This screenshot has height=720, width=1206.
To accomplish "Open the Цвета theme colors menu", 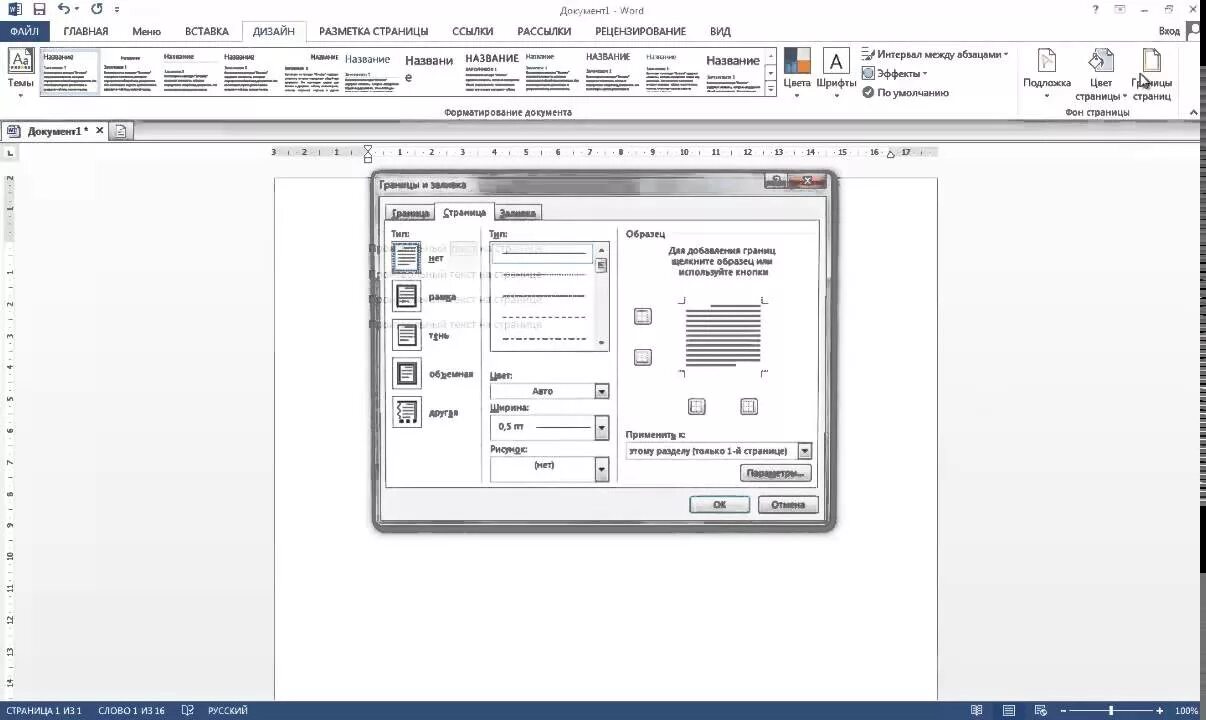I will click(x=797, y=72).
